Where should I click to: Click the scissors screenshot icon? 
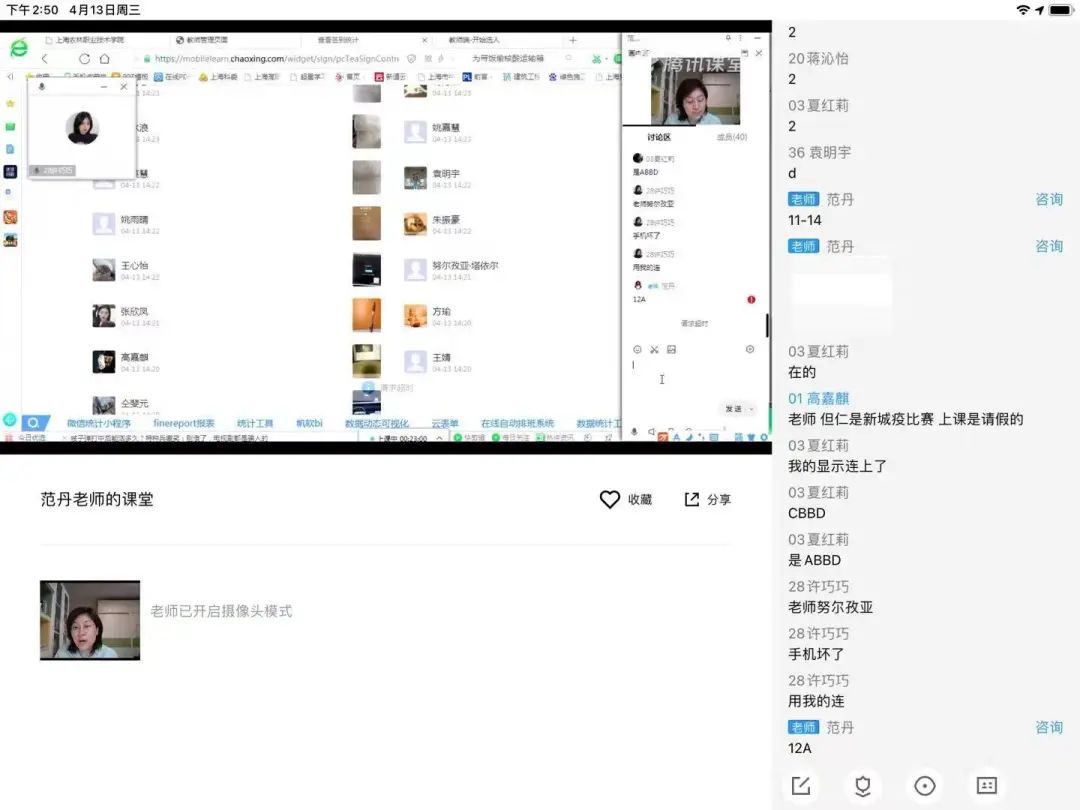654,349
